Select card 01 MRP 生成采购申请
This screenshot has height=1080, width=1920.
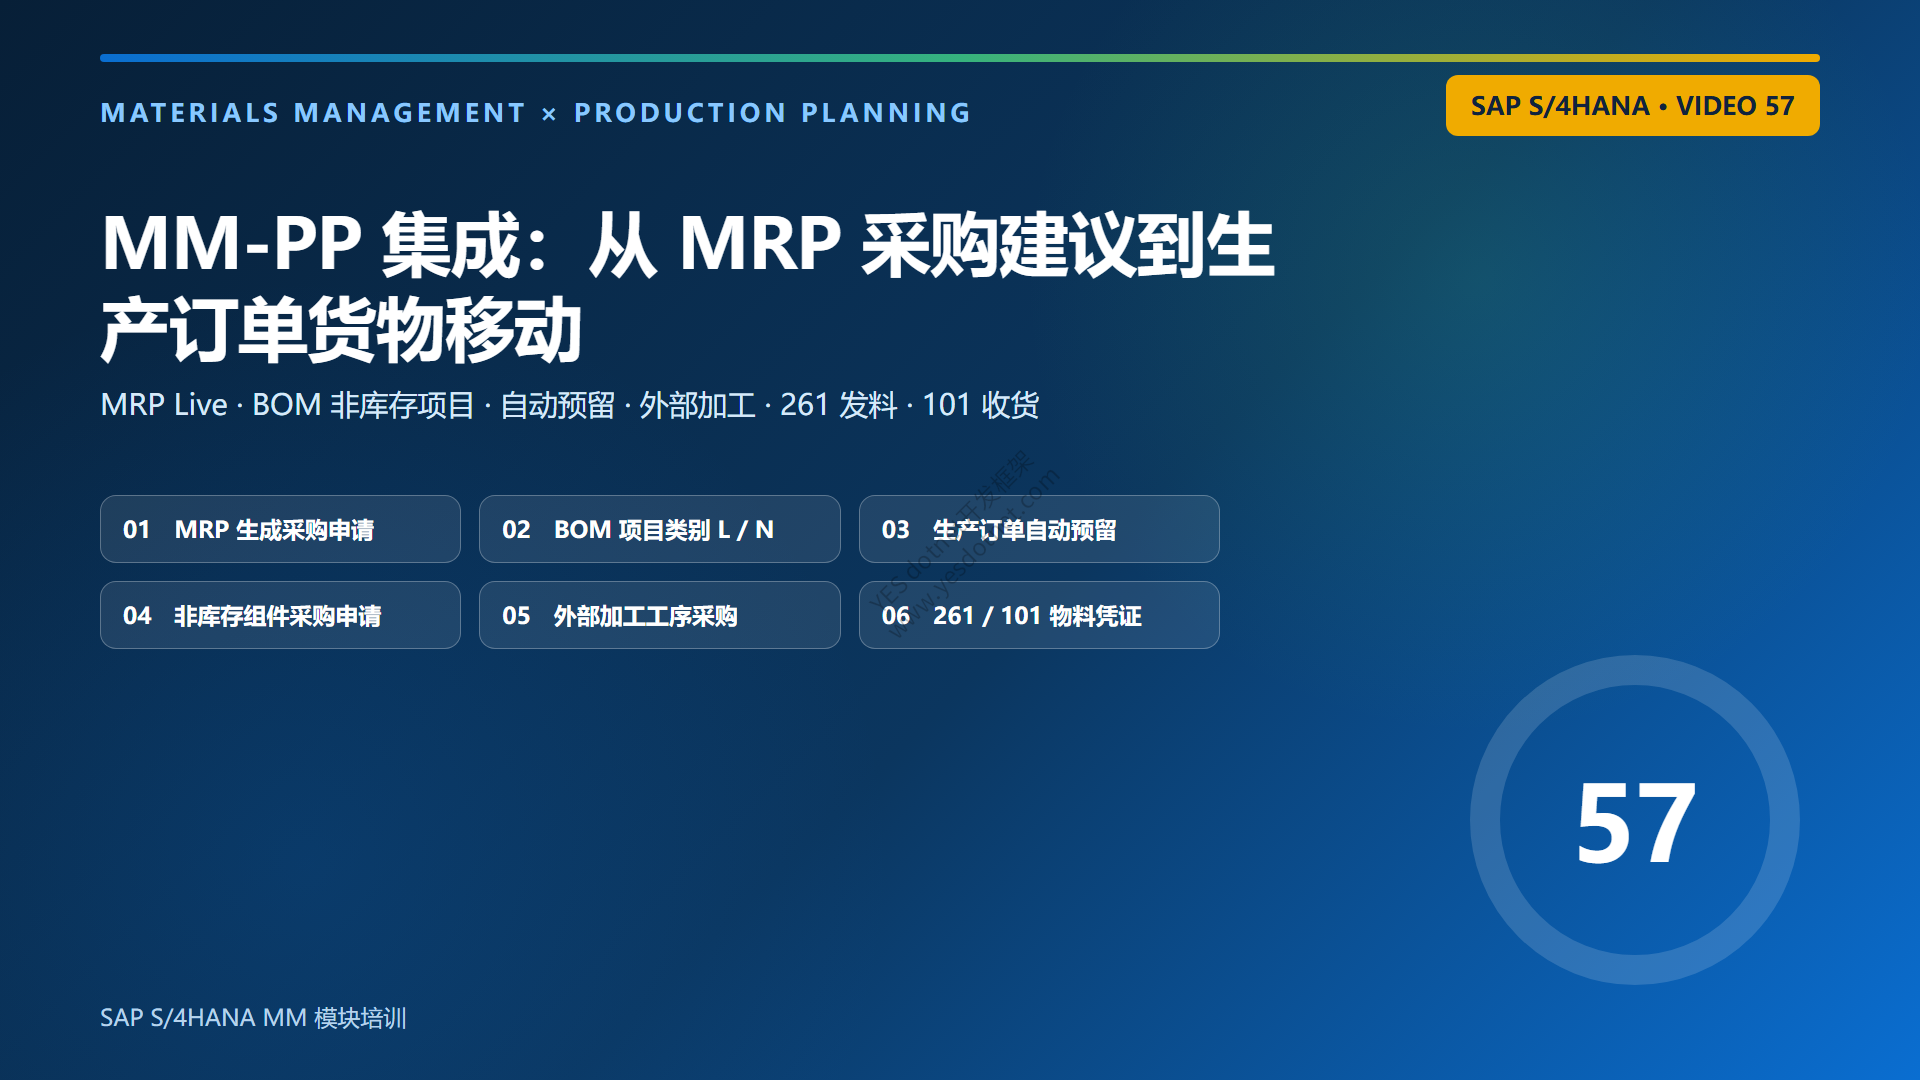click(280, 529)
